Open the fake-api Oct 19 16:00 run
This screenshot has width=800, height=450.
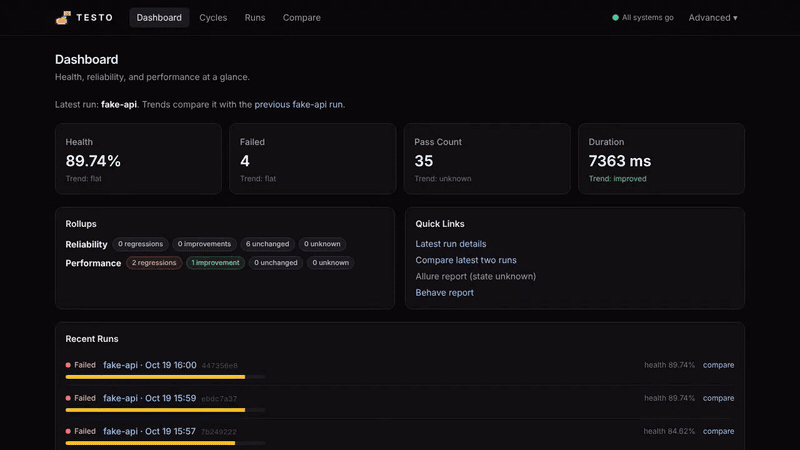pyautogui.click(x=149, y=365)
